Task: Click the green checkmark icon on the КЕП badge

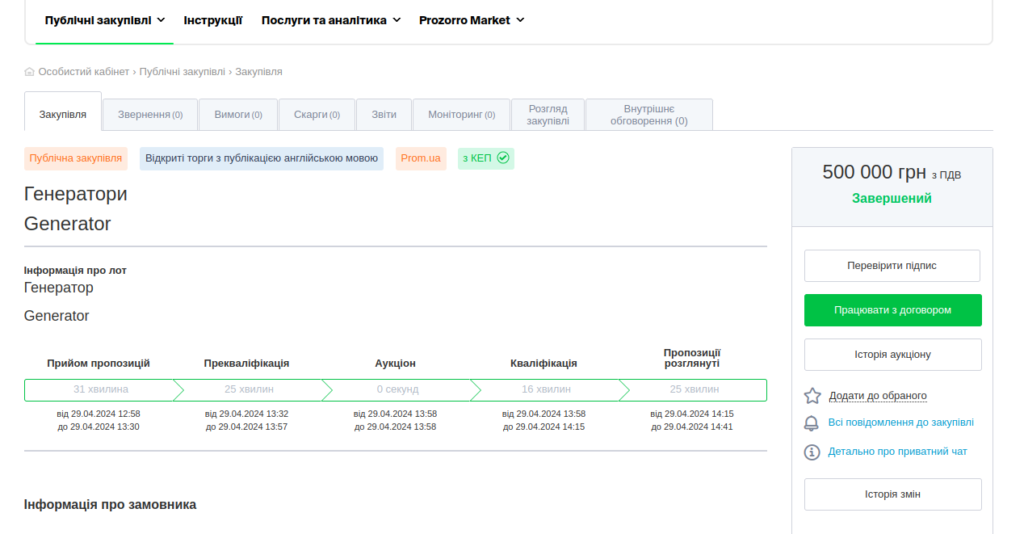Action: coord(503,158)
